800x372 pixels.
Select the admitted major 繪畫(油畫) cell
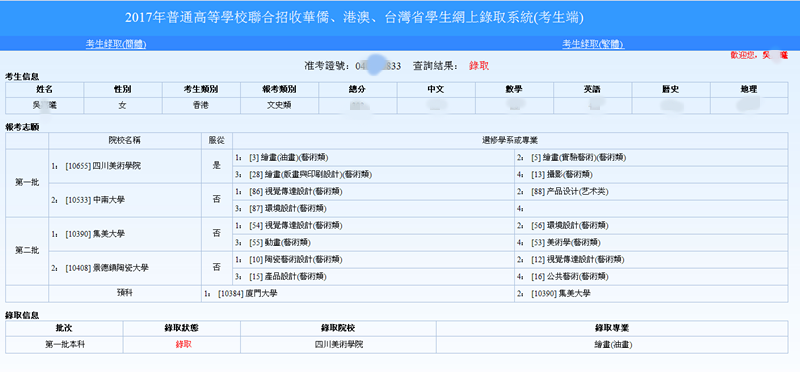pos(612,344)
